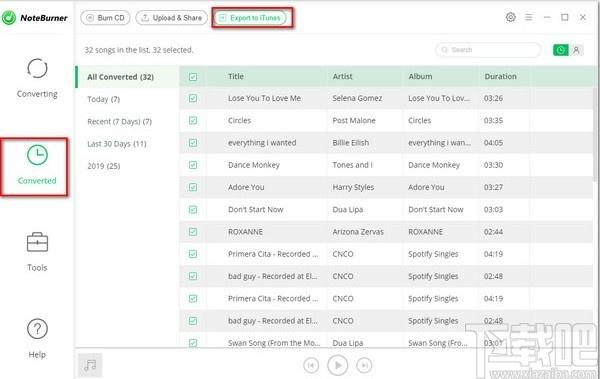
Task: Open the settings gear
Action: click(x=510, y=17)
